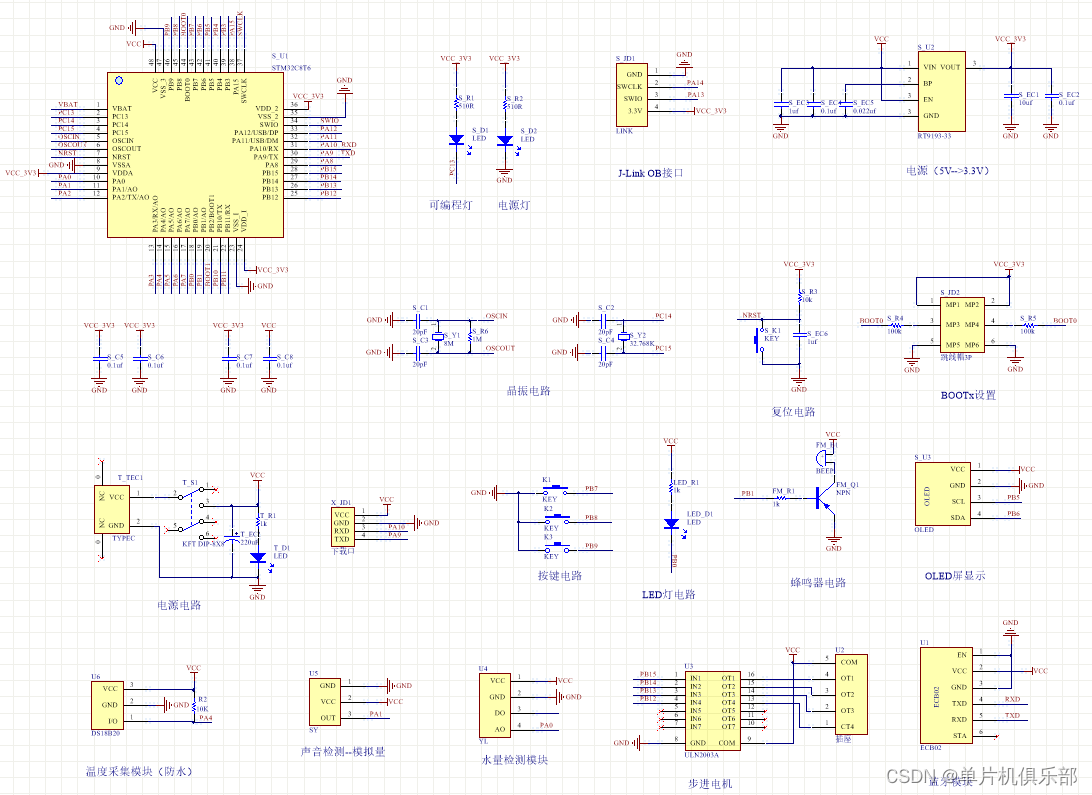Image resolution: width=1092 pixels, height=795 pixels.
Task: Click the 'LED灯电路' caption
Action: (669, 594)
